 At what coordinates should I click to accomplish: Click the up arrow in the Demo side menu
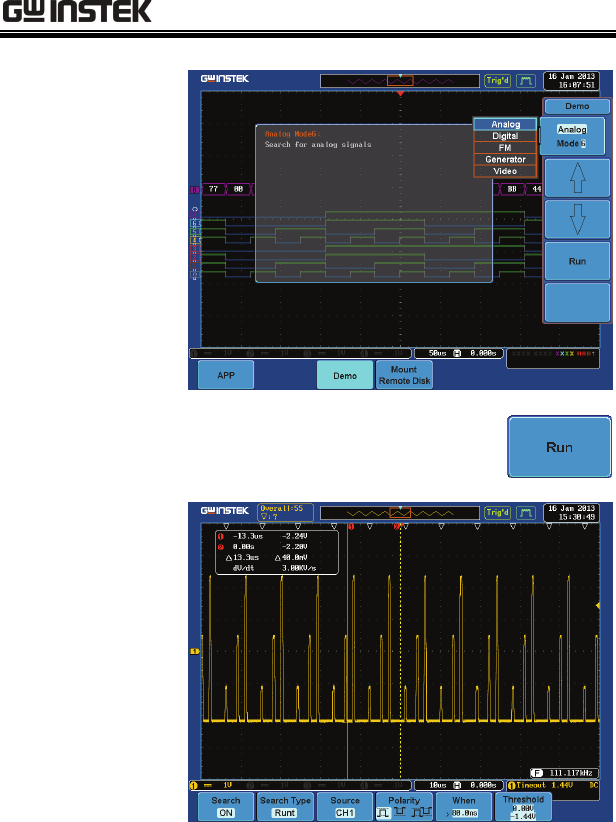pos(577,178)
